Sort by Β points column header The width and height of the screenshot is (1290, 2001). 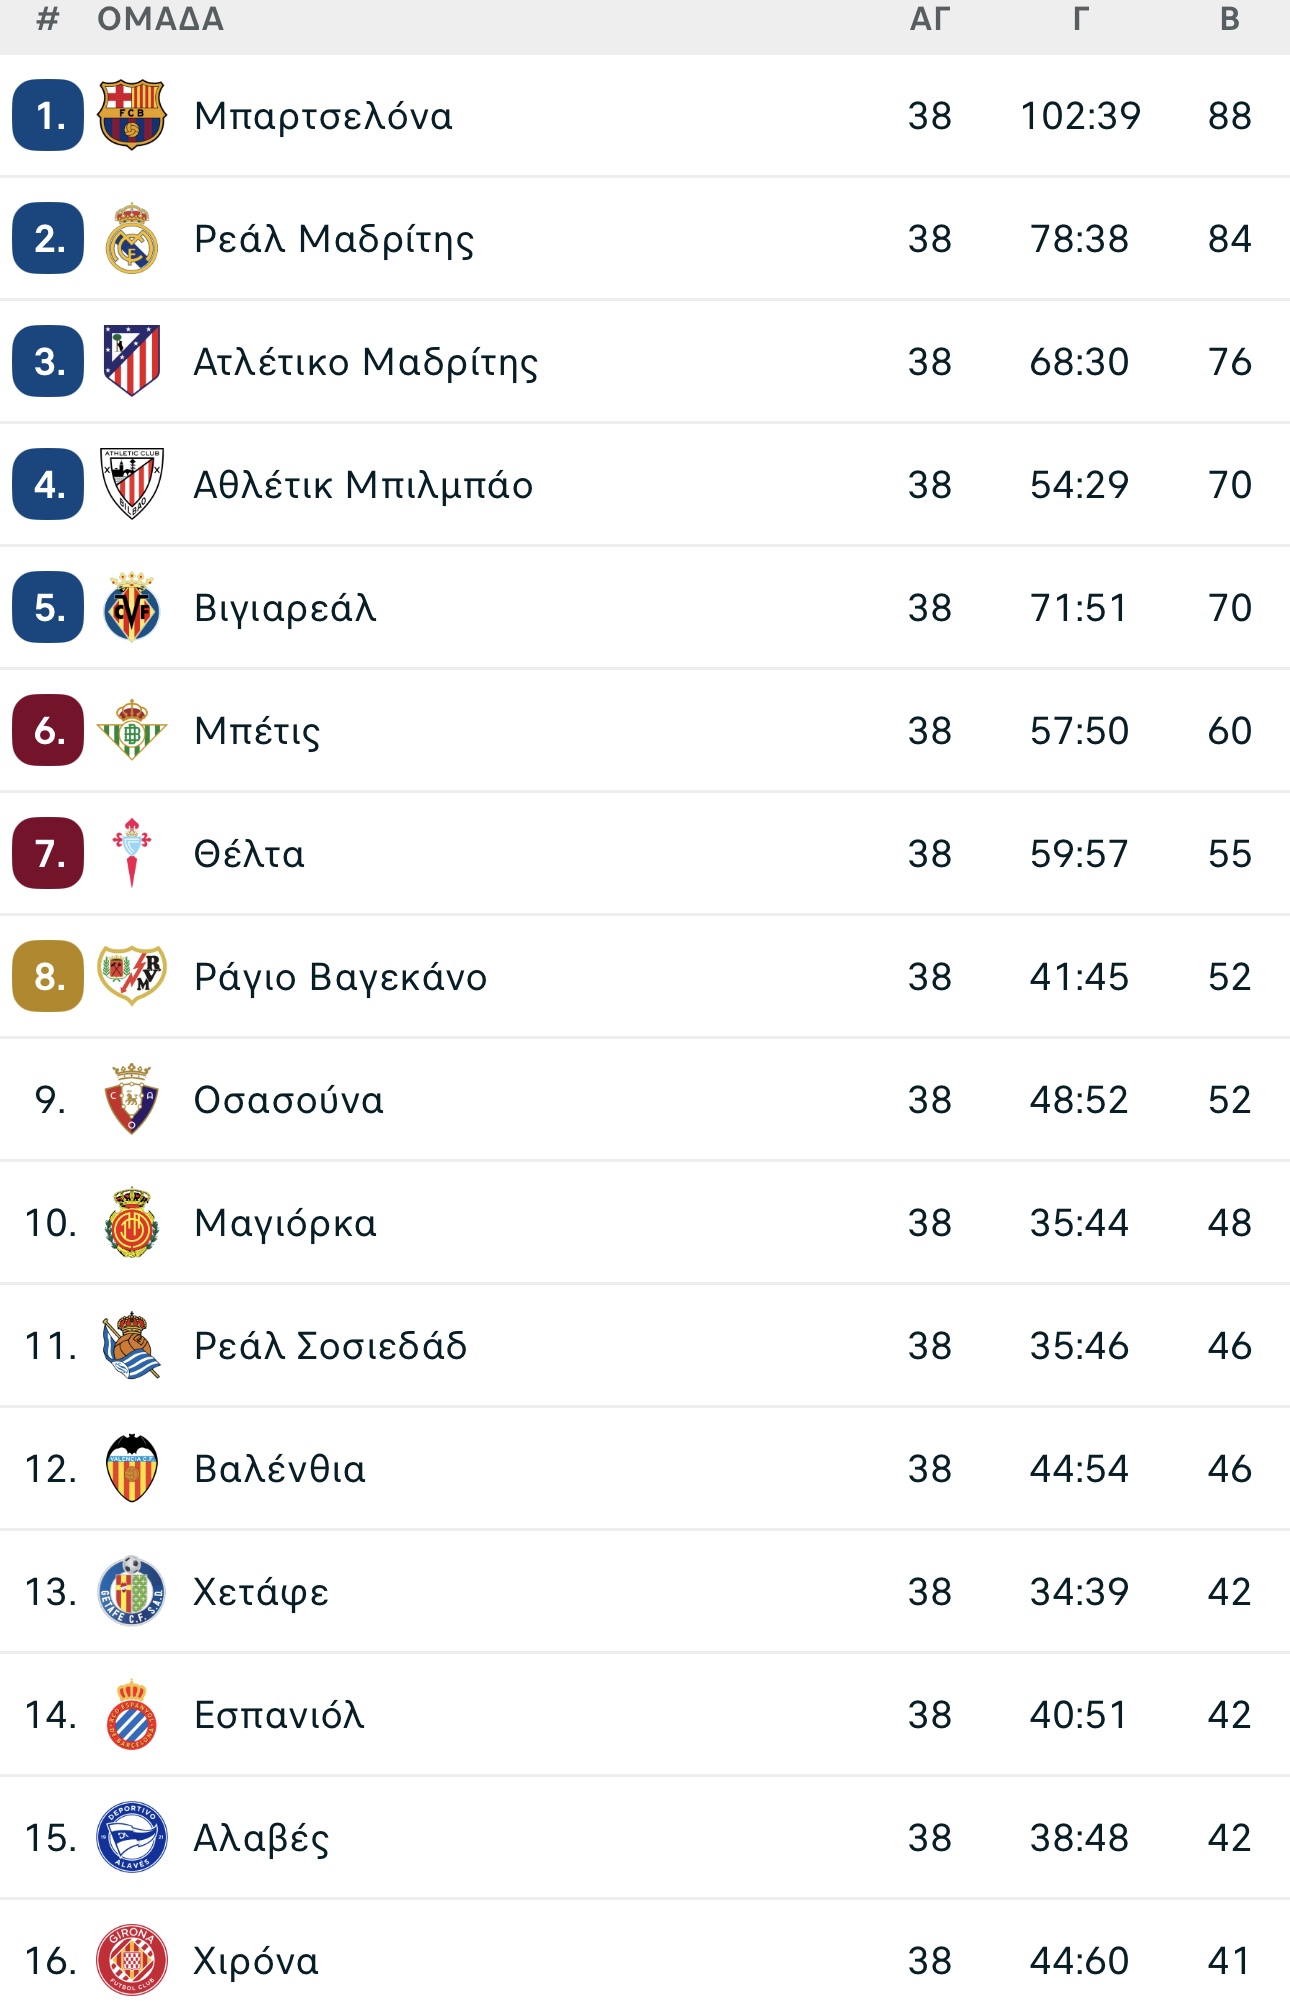pyautogui.click(x=1230, y=19)
